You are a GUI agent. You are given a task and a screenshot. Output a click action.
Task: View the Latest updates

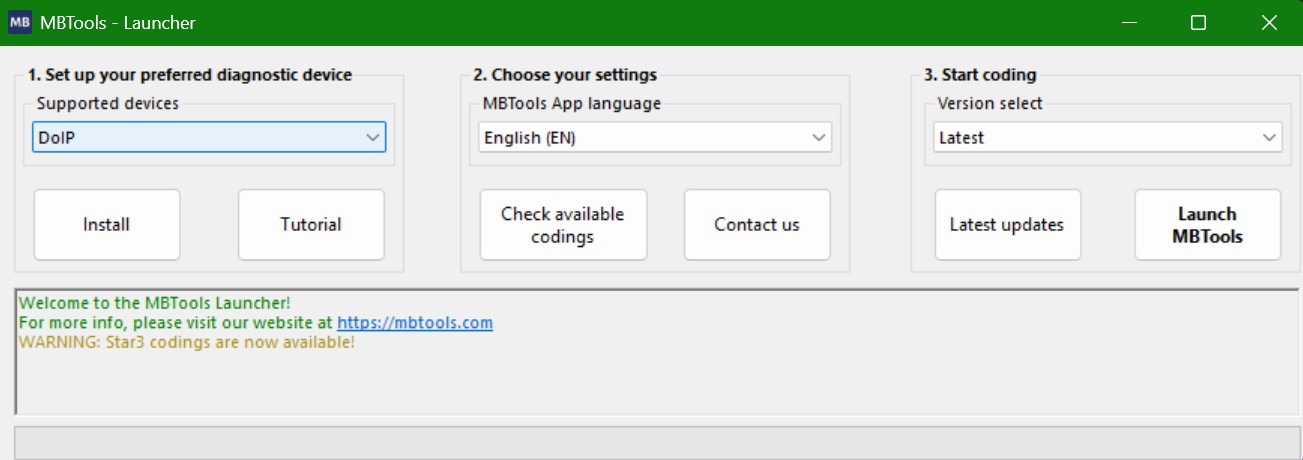tap(1007, 225)
